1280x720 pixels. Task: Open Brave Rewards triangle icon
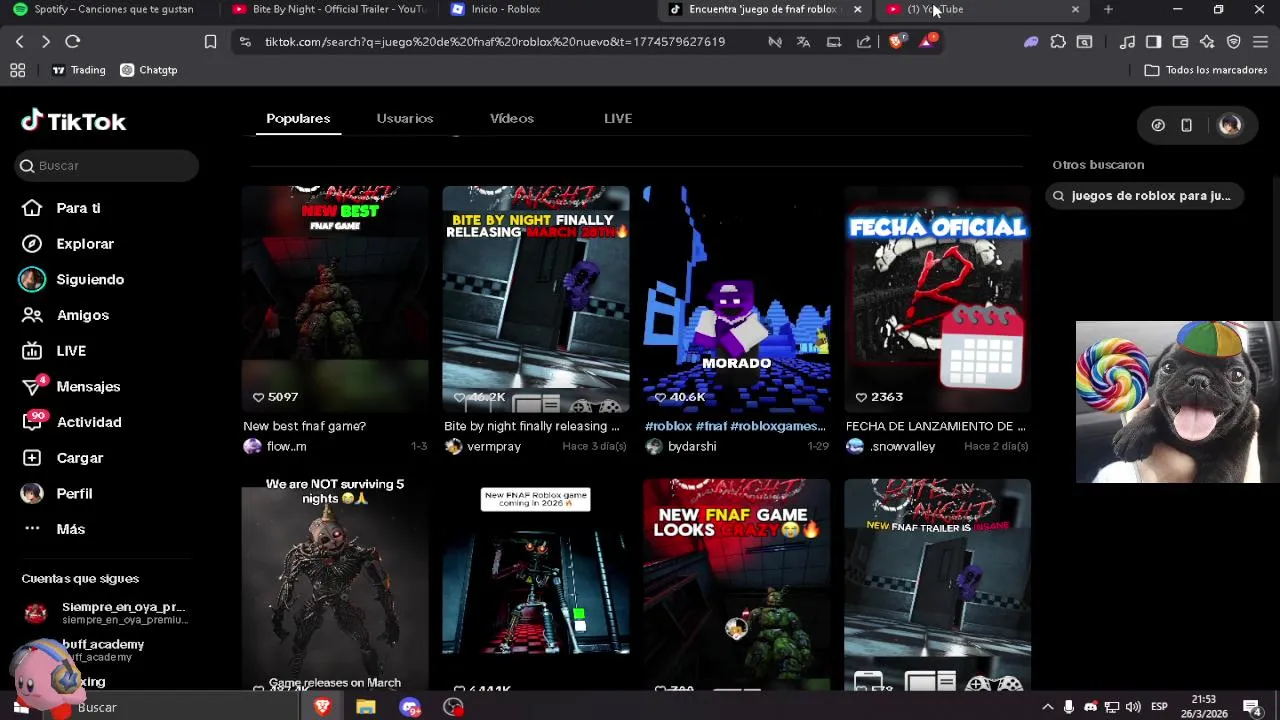(x=929, y=42)
